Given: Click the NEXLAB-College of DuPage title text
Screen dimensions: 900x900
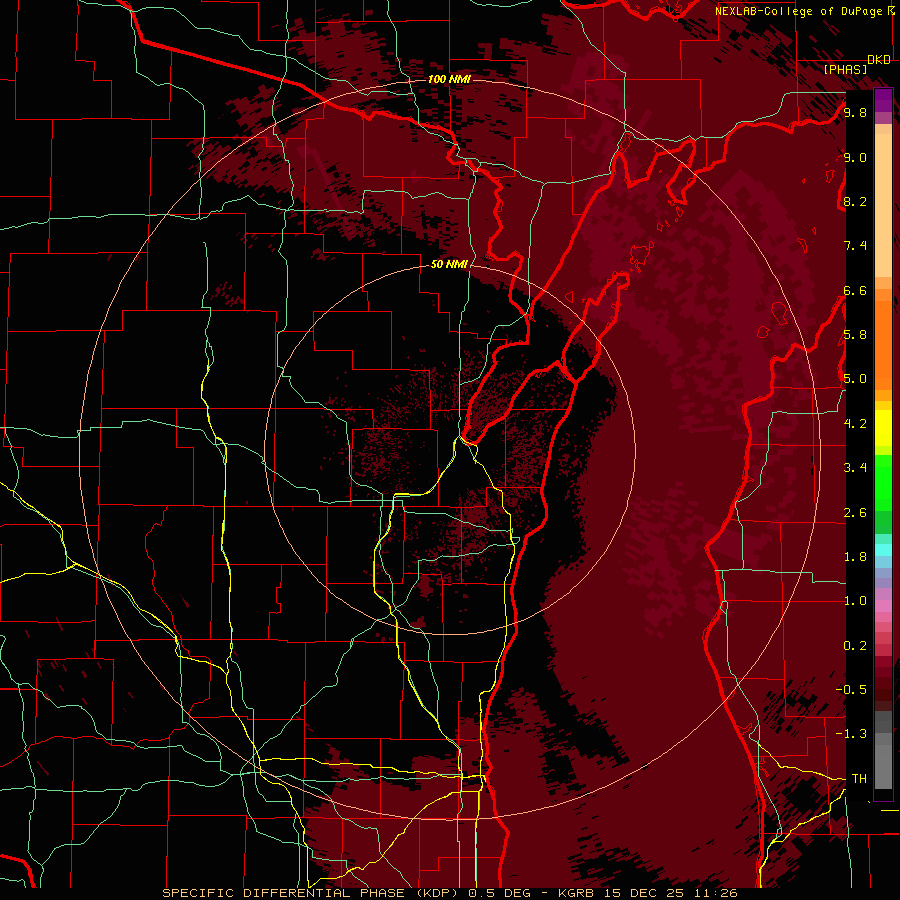Looking at the screenshot, I should (x=799, y=11).
